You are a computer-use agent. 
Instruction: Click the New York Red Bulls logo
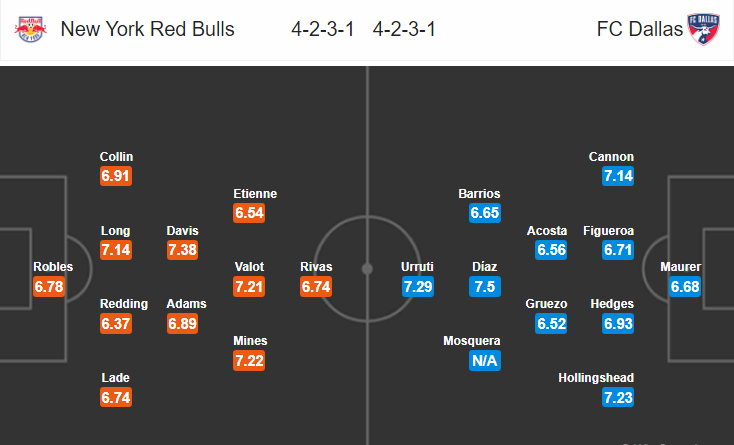(x=30, y=29)
